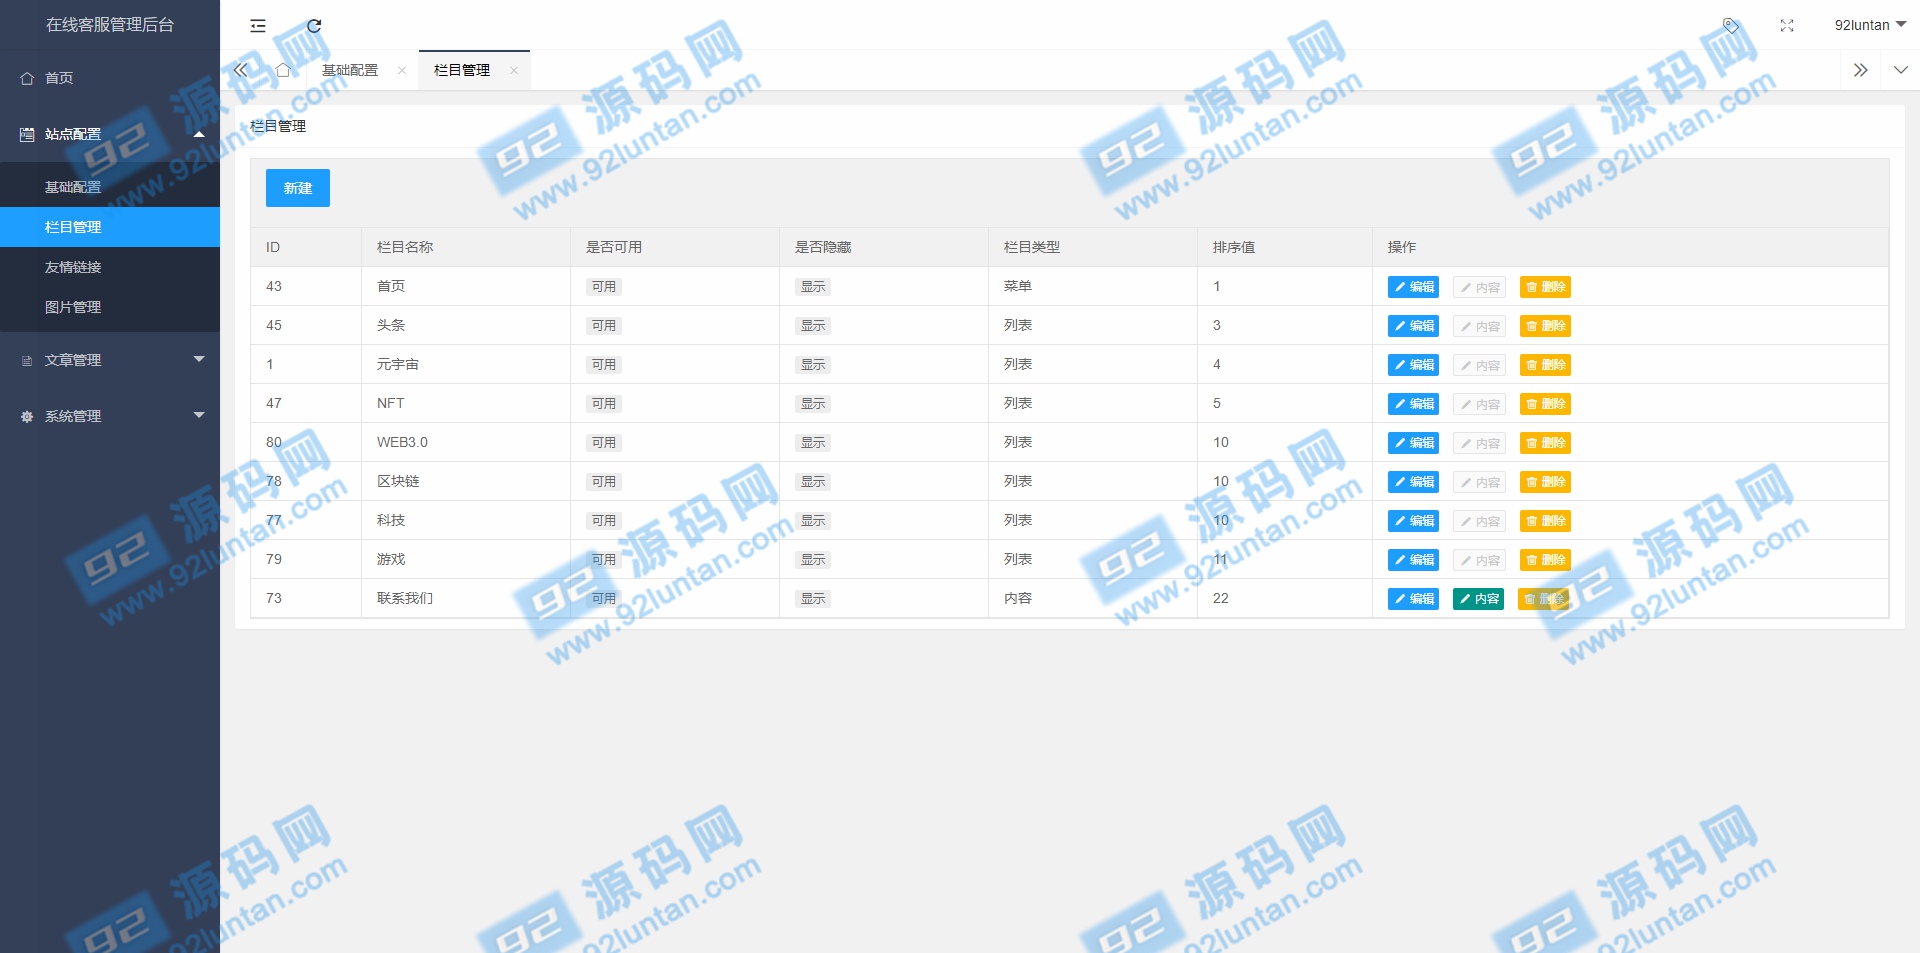Edit the 区块链 row
The height and width of the screenshot is (953, 1920).
pyautogui.click(x=1413, y=482)
